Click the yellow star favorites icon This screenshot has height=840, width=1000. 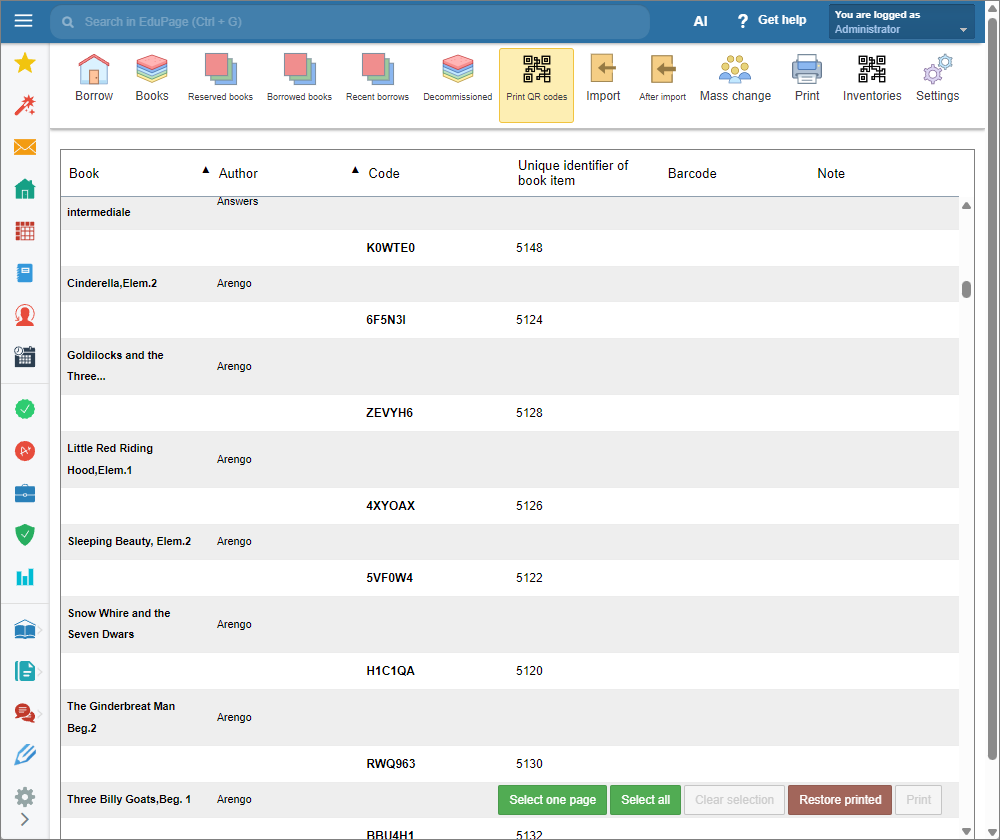[25, 64]
